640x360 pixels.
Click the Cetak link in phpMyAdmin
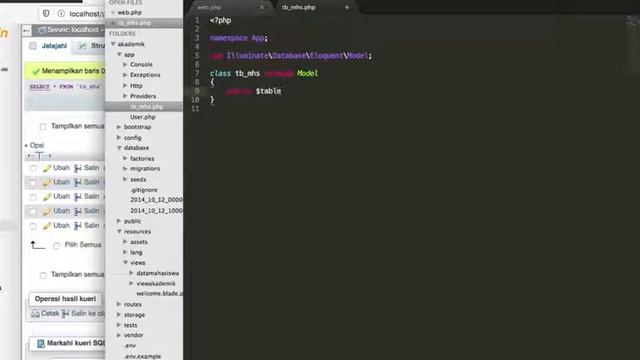pyautogui.click(x=50, y=313)
